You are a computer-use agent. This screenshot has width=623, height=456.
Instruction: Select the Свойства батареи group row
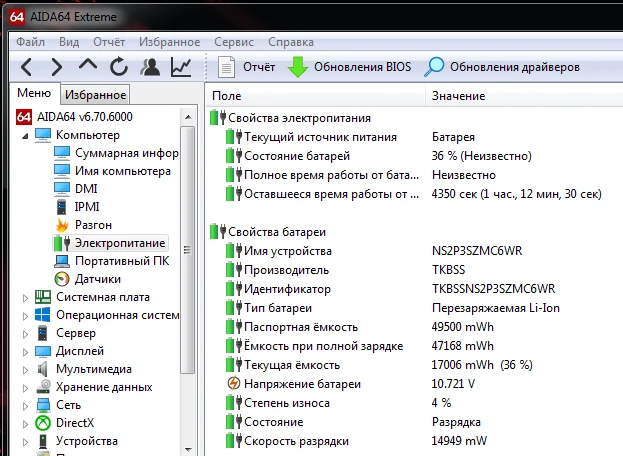click(268, 232)
